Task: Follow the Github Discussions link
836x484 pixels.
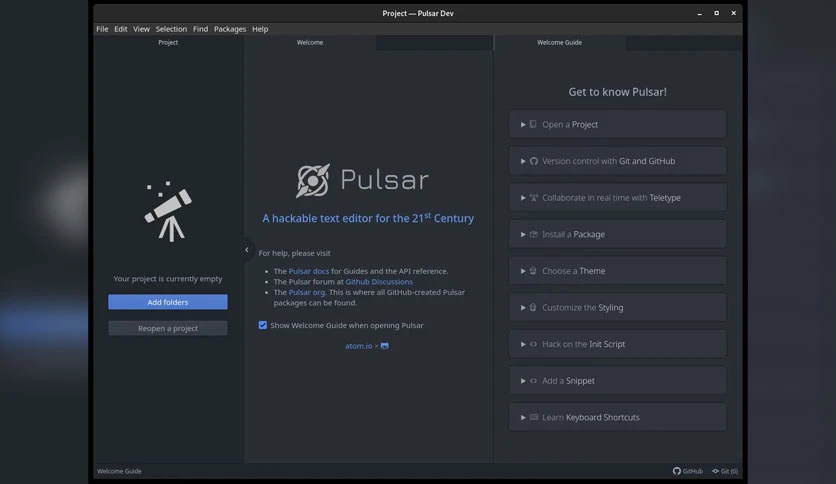Action: [379, 282]
